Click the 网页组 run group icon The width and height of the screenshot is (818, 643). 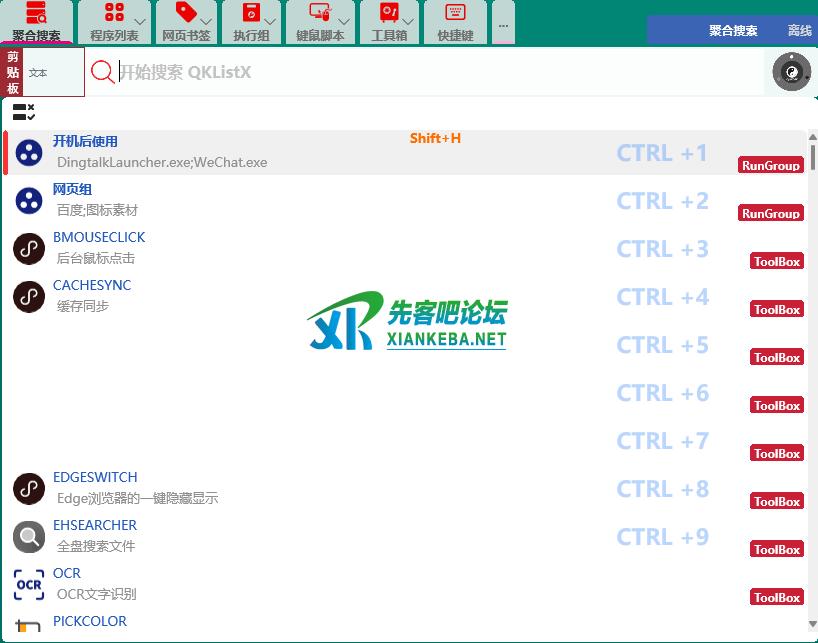coord(29,200)
